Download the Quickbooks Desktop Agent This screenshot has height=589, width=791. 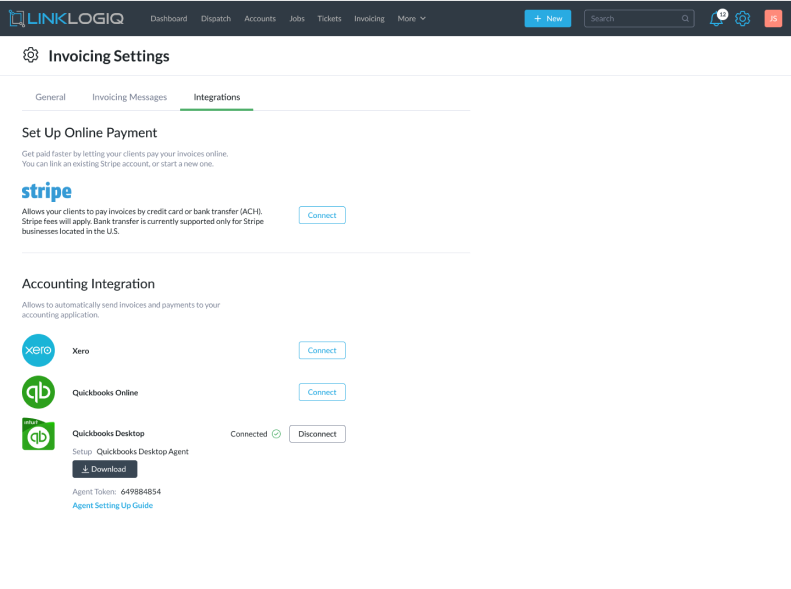click(x=104, y=469)
